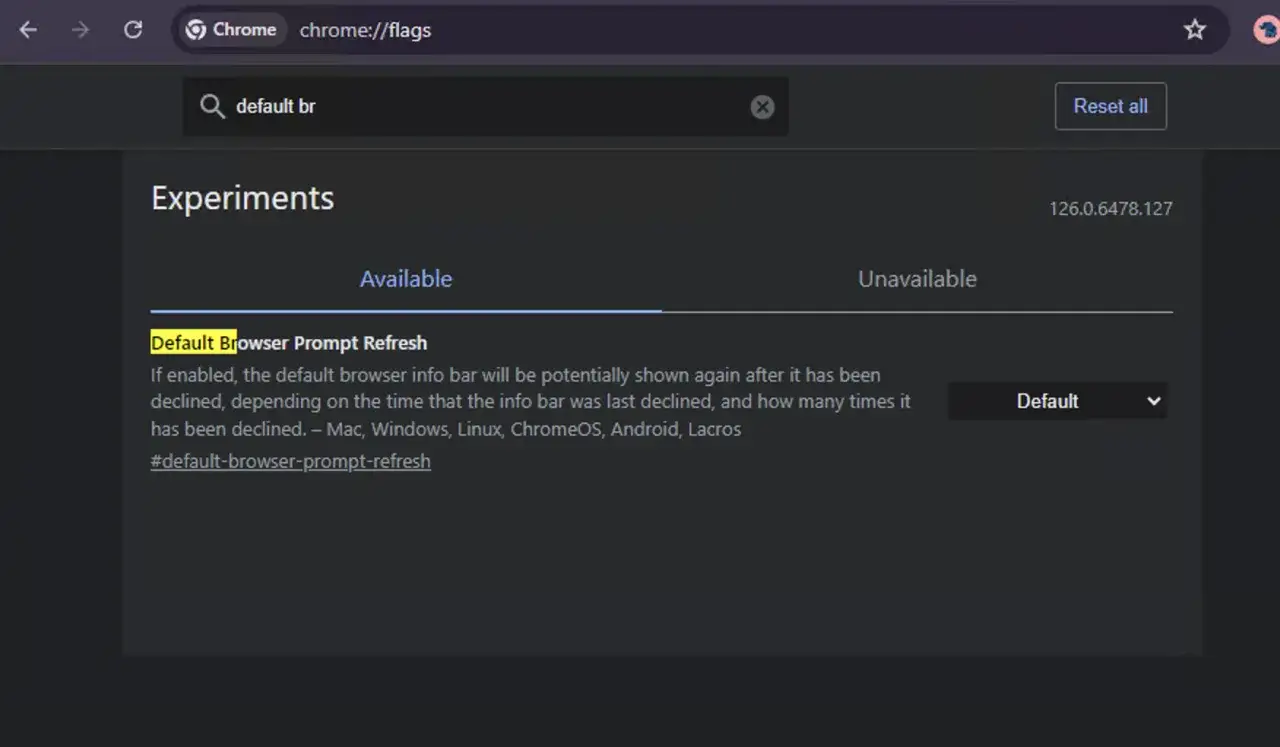Click the back navigation arrow
The image size is (1280, 747).
click(x=28, y=30)
